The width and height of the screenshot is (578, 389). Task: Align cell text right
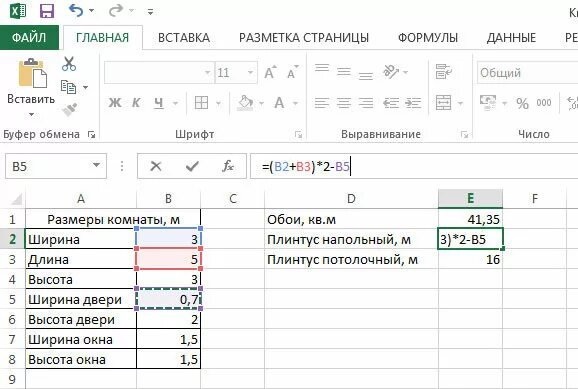[x=366, y=103]
